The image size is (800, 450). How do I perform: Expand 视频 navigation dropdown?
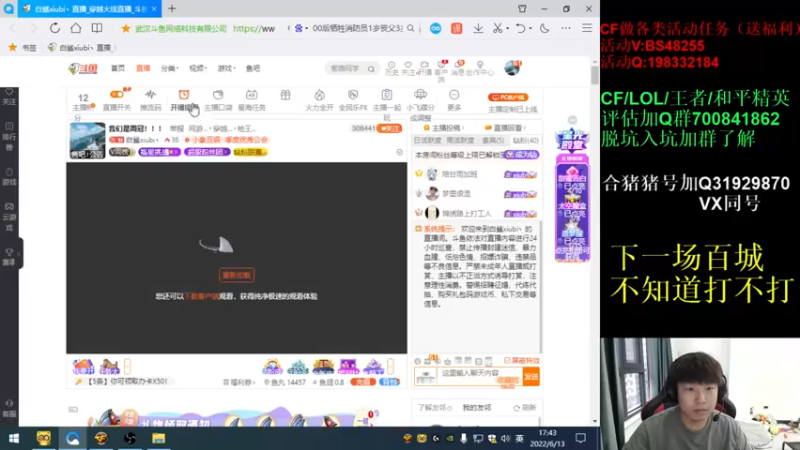pos(198,68)
